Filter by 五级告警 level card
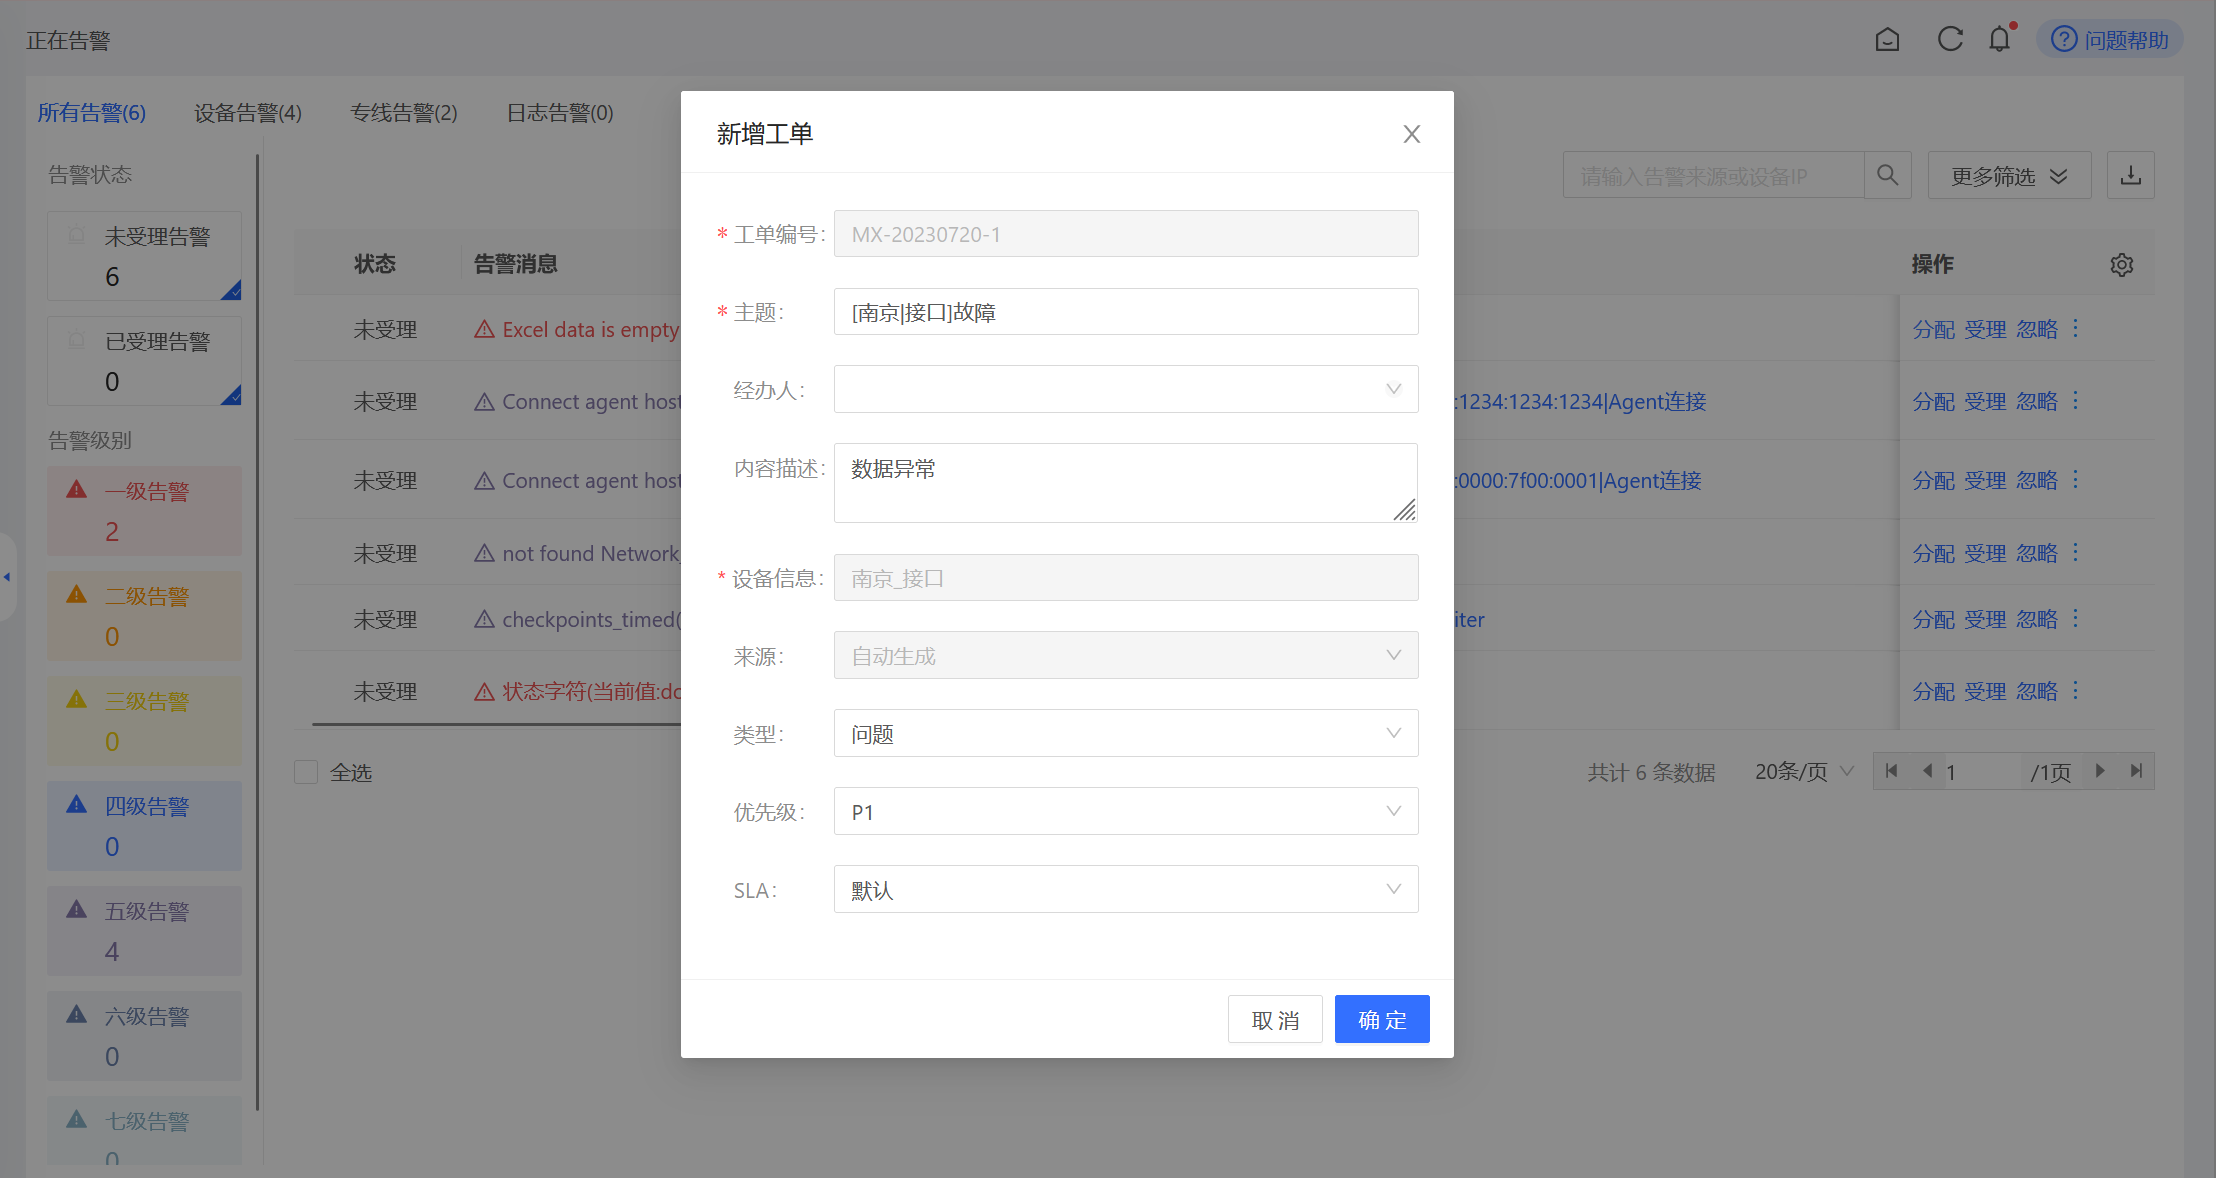This screenshot has height=1178, width=2216. [x=144, y=931]
